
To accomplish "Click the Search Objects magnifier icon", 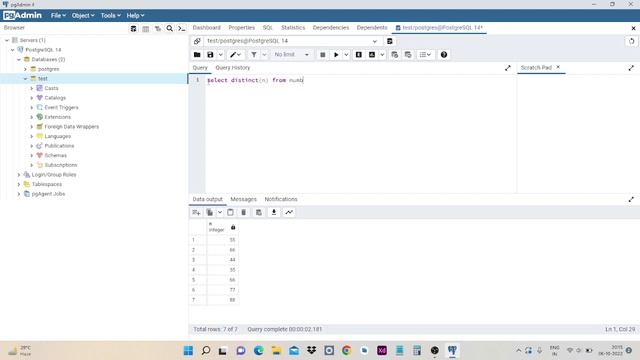I will [169, 29].
